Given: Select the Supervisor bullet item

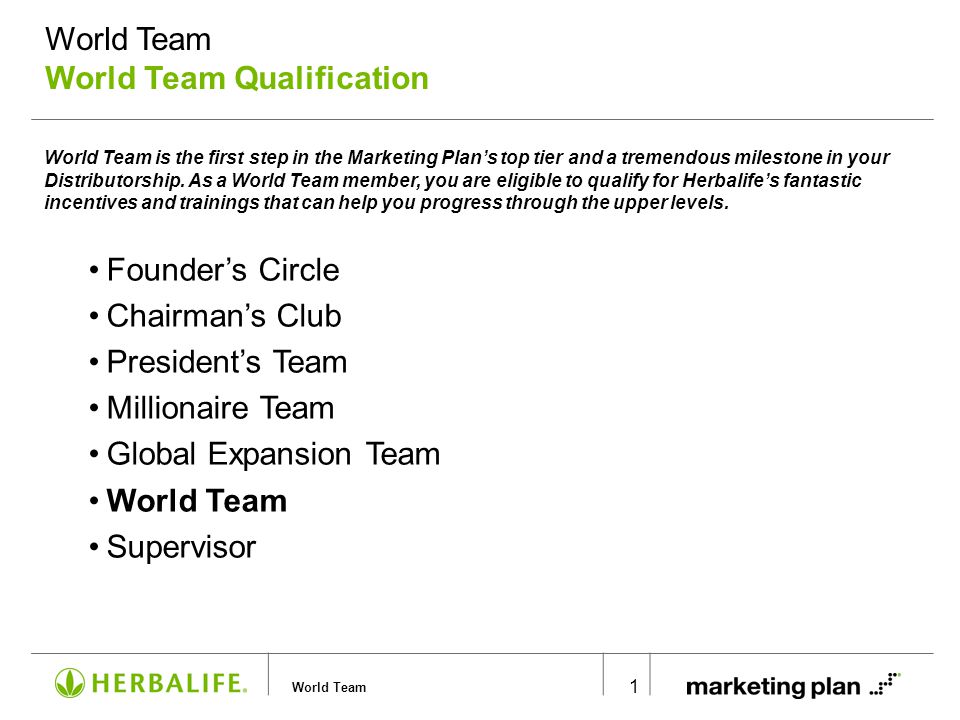Looking at the screenshot, I should click(181, 547).
